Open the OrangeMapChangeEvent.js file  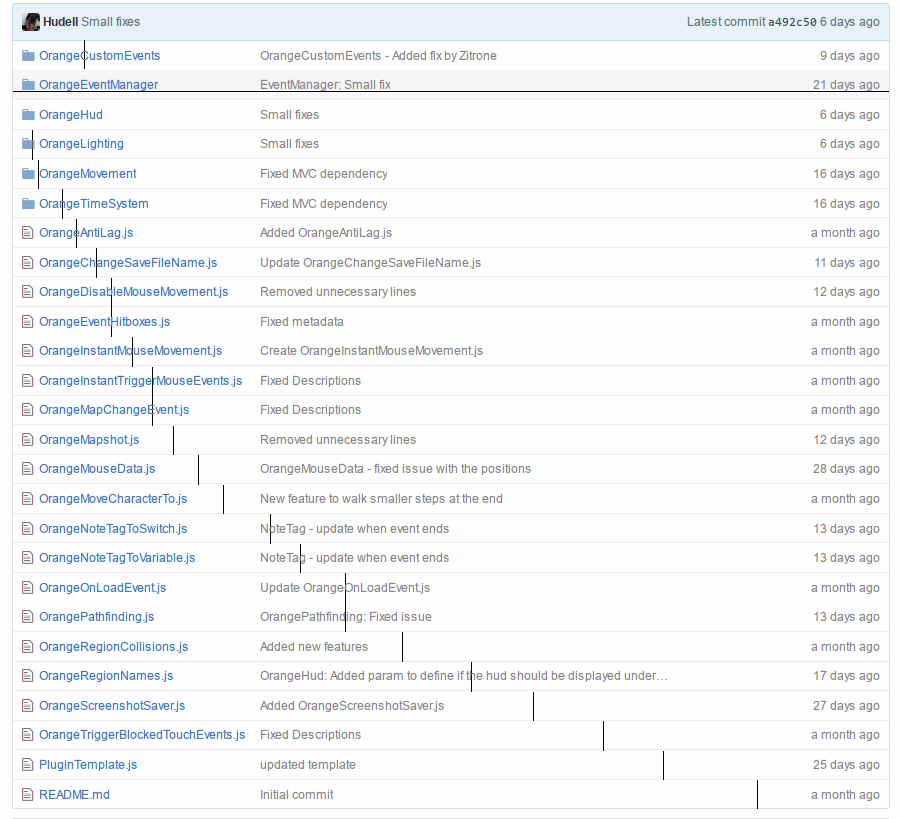[114, 410]
